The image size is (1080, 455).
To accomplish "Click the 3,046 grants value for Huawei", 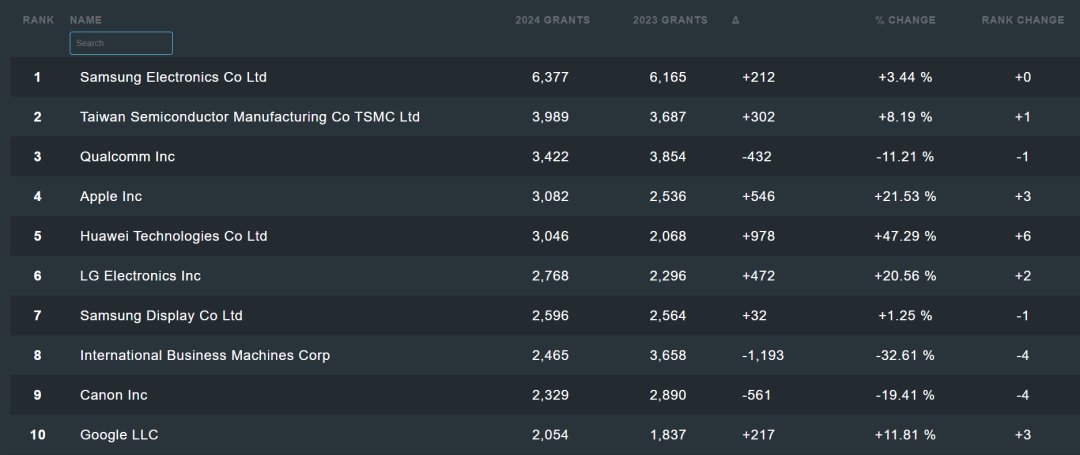I will [x=550, y=236].
